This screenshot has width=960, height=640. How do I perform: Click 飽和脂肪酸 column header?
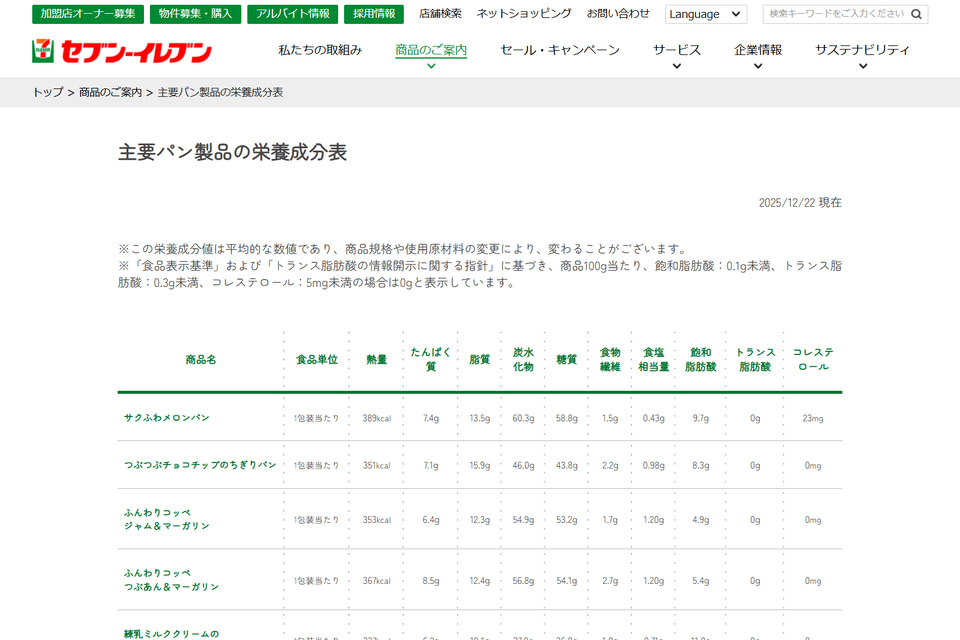point(700,360)
